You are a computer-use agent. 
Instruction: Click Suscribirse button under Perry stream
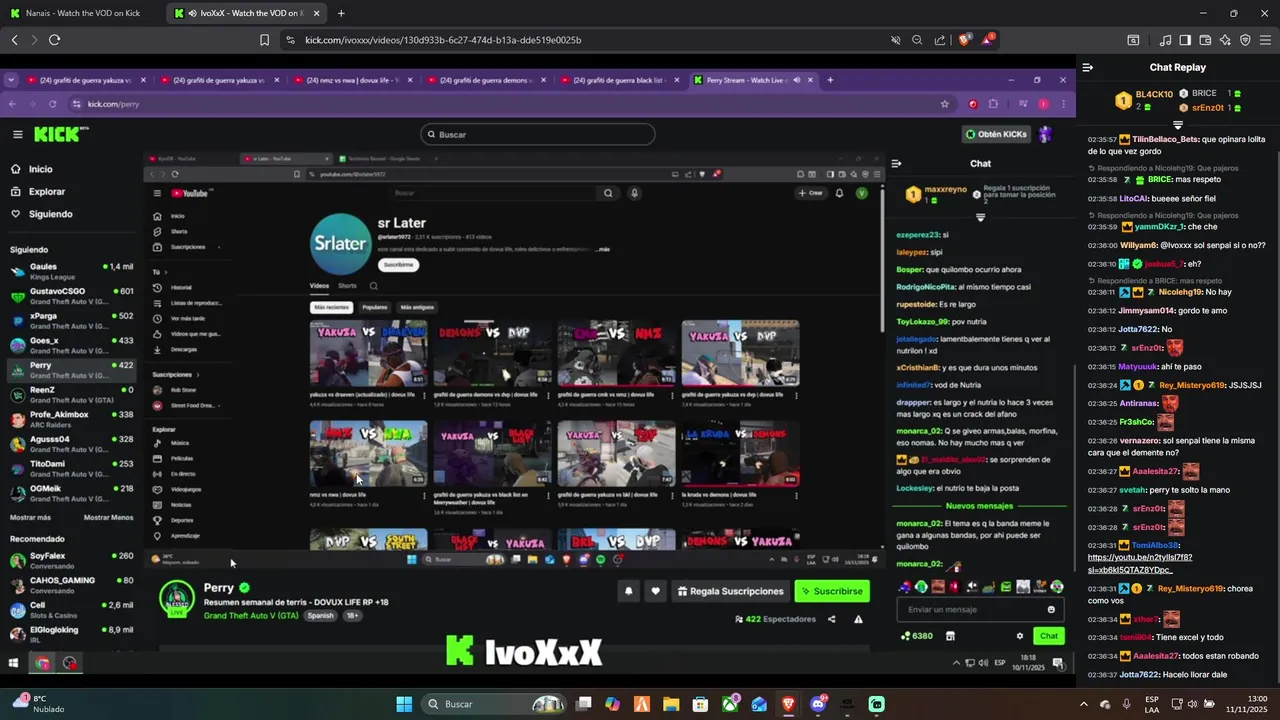pyautogui.click(x=832, y=591)
